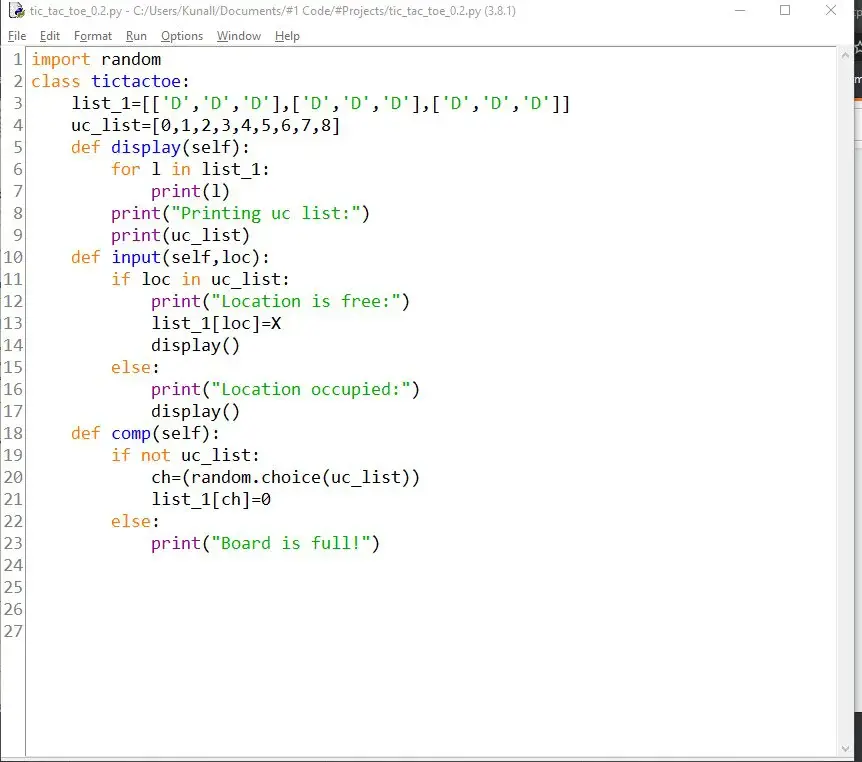862x762 pixels.
Task: Place cursor in the list_1 definition line
Action: point(321,103)
